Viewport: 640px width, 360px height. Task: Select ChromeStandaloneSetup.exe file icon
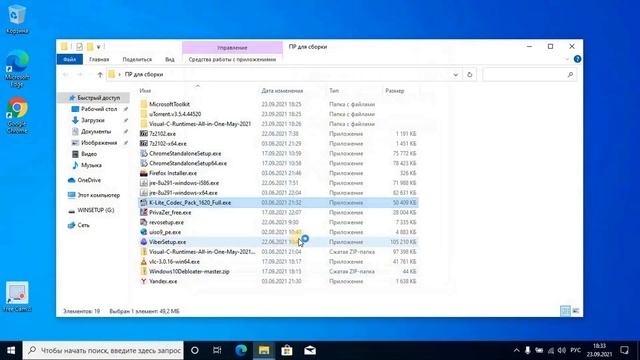pyautogui.click(x=144, y=153)
